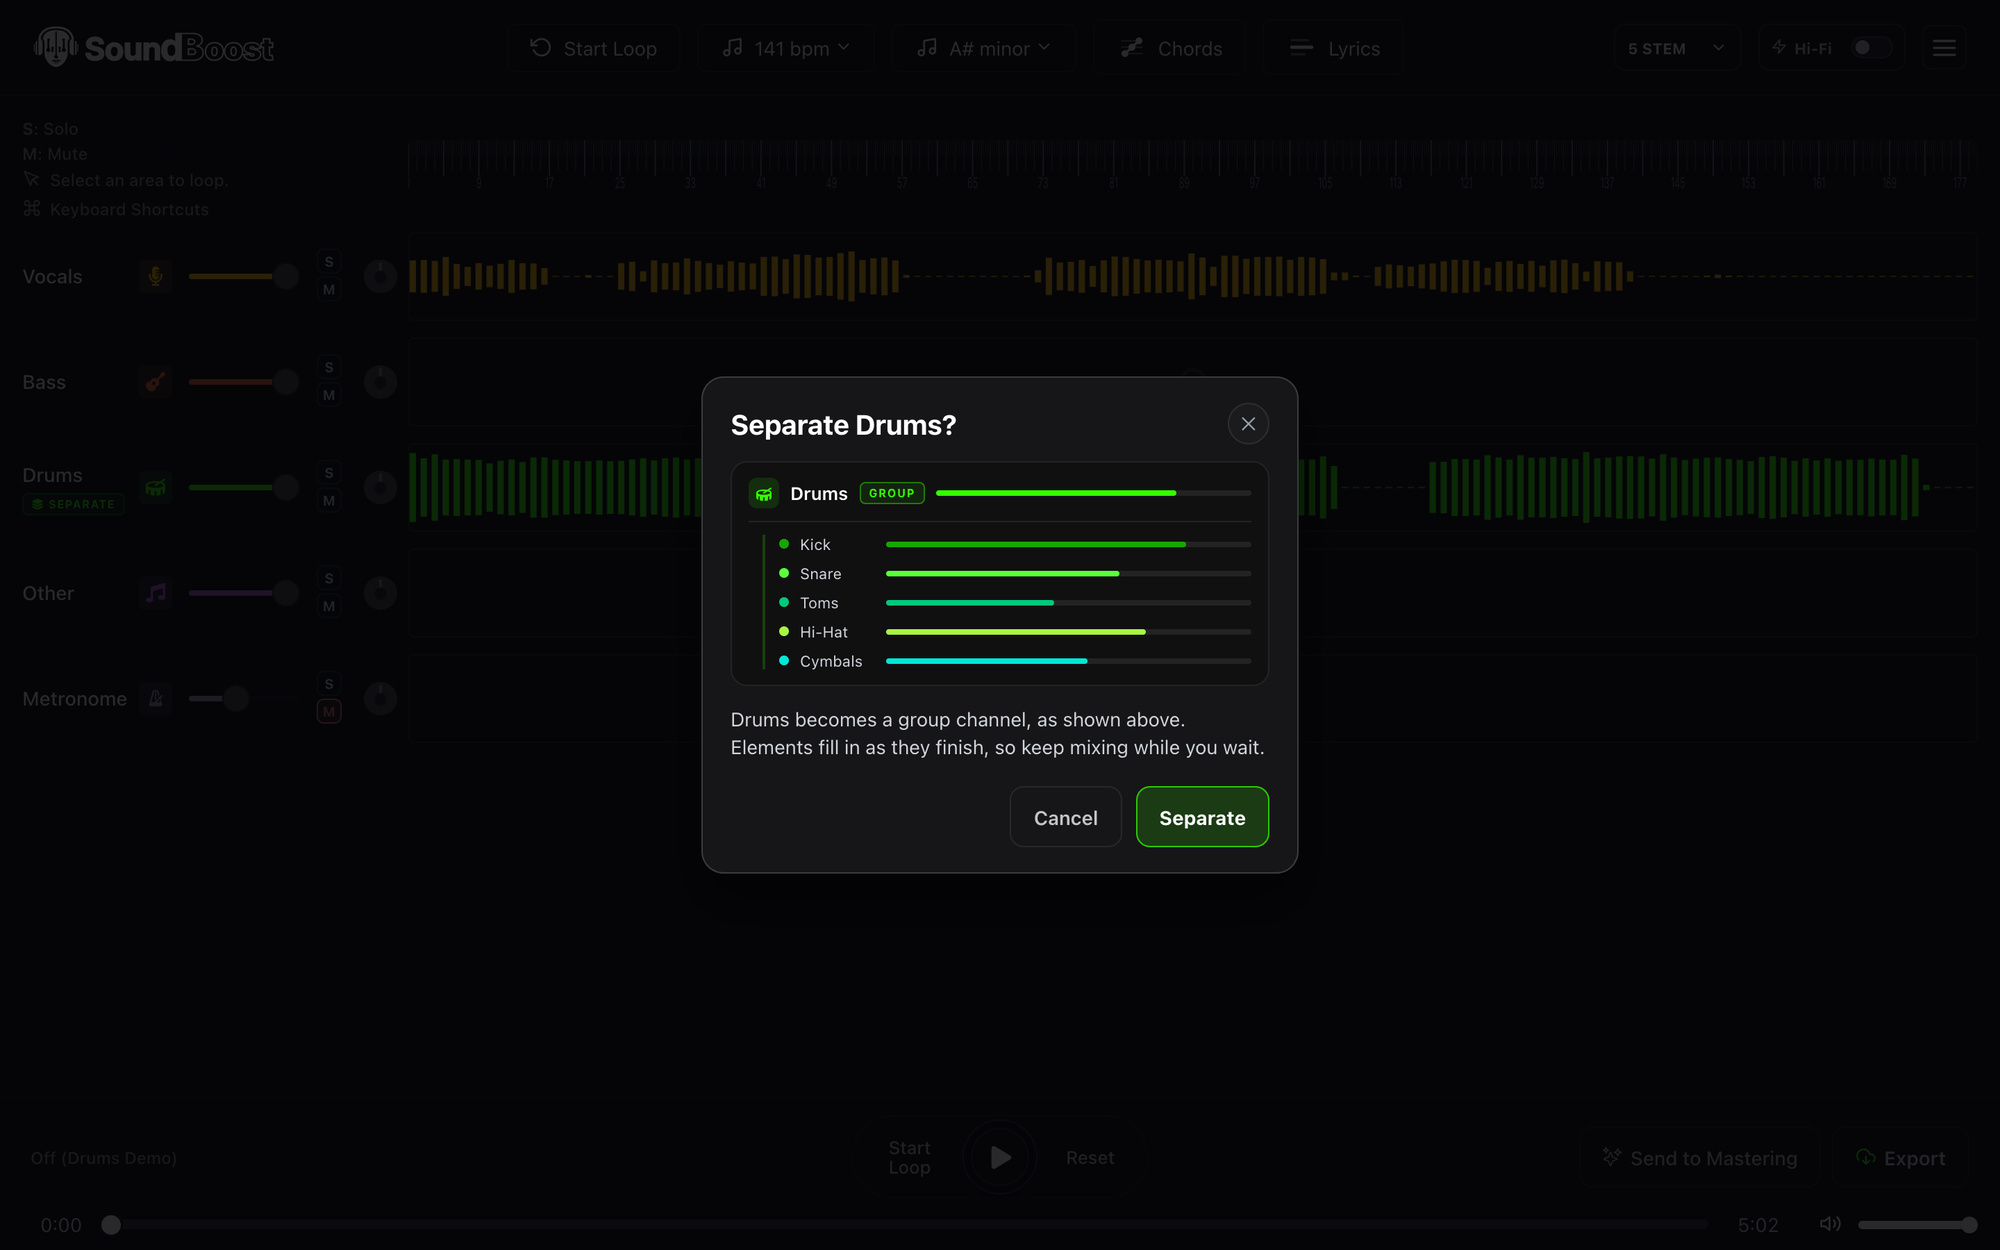Click the Vocals volume slider

pos(244,276)
